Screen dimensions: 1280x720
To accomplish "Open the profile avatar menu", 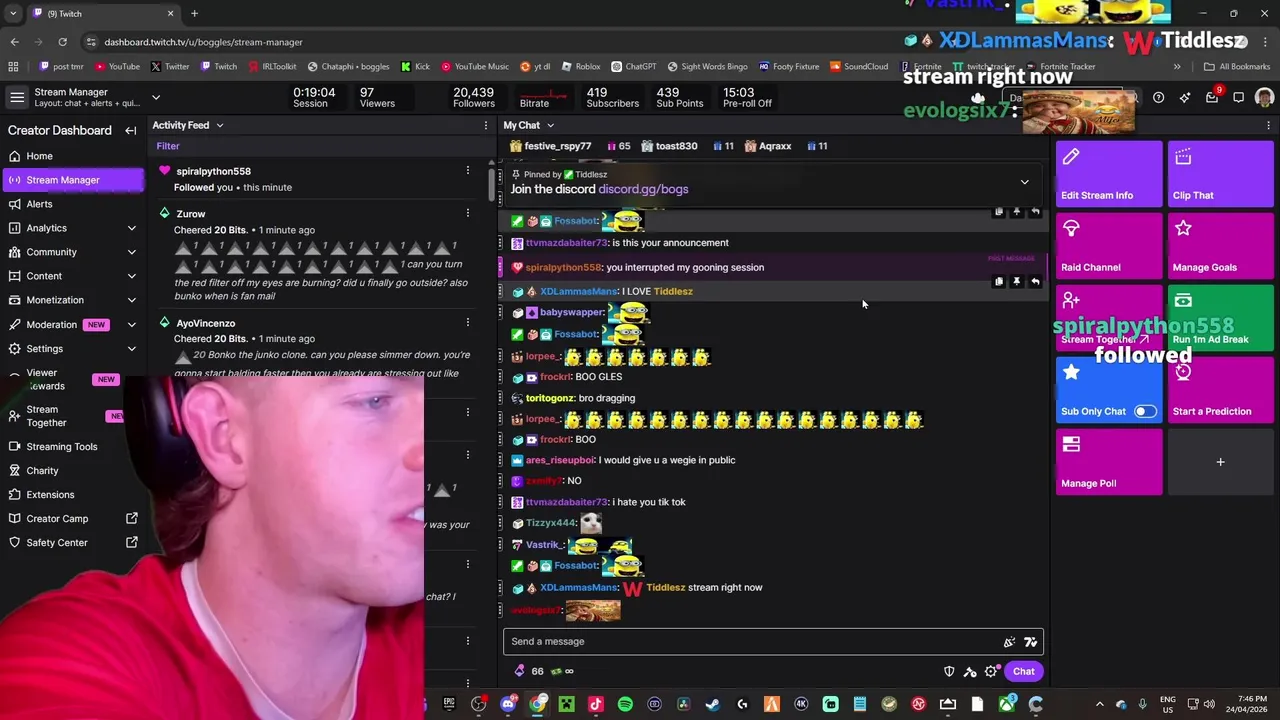I will 1264,98.
